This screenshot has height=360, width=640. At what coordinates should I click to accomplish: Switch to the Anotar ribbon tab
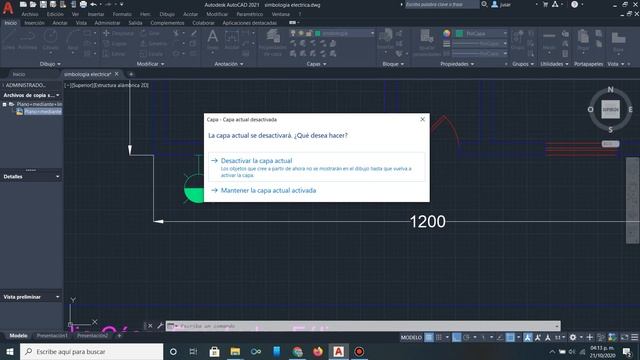(60, 23)
